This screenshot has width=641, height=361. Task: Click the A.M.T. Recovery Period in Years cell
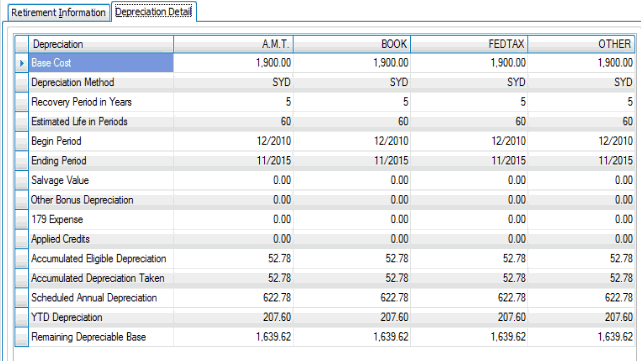point(233,102)
